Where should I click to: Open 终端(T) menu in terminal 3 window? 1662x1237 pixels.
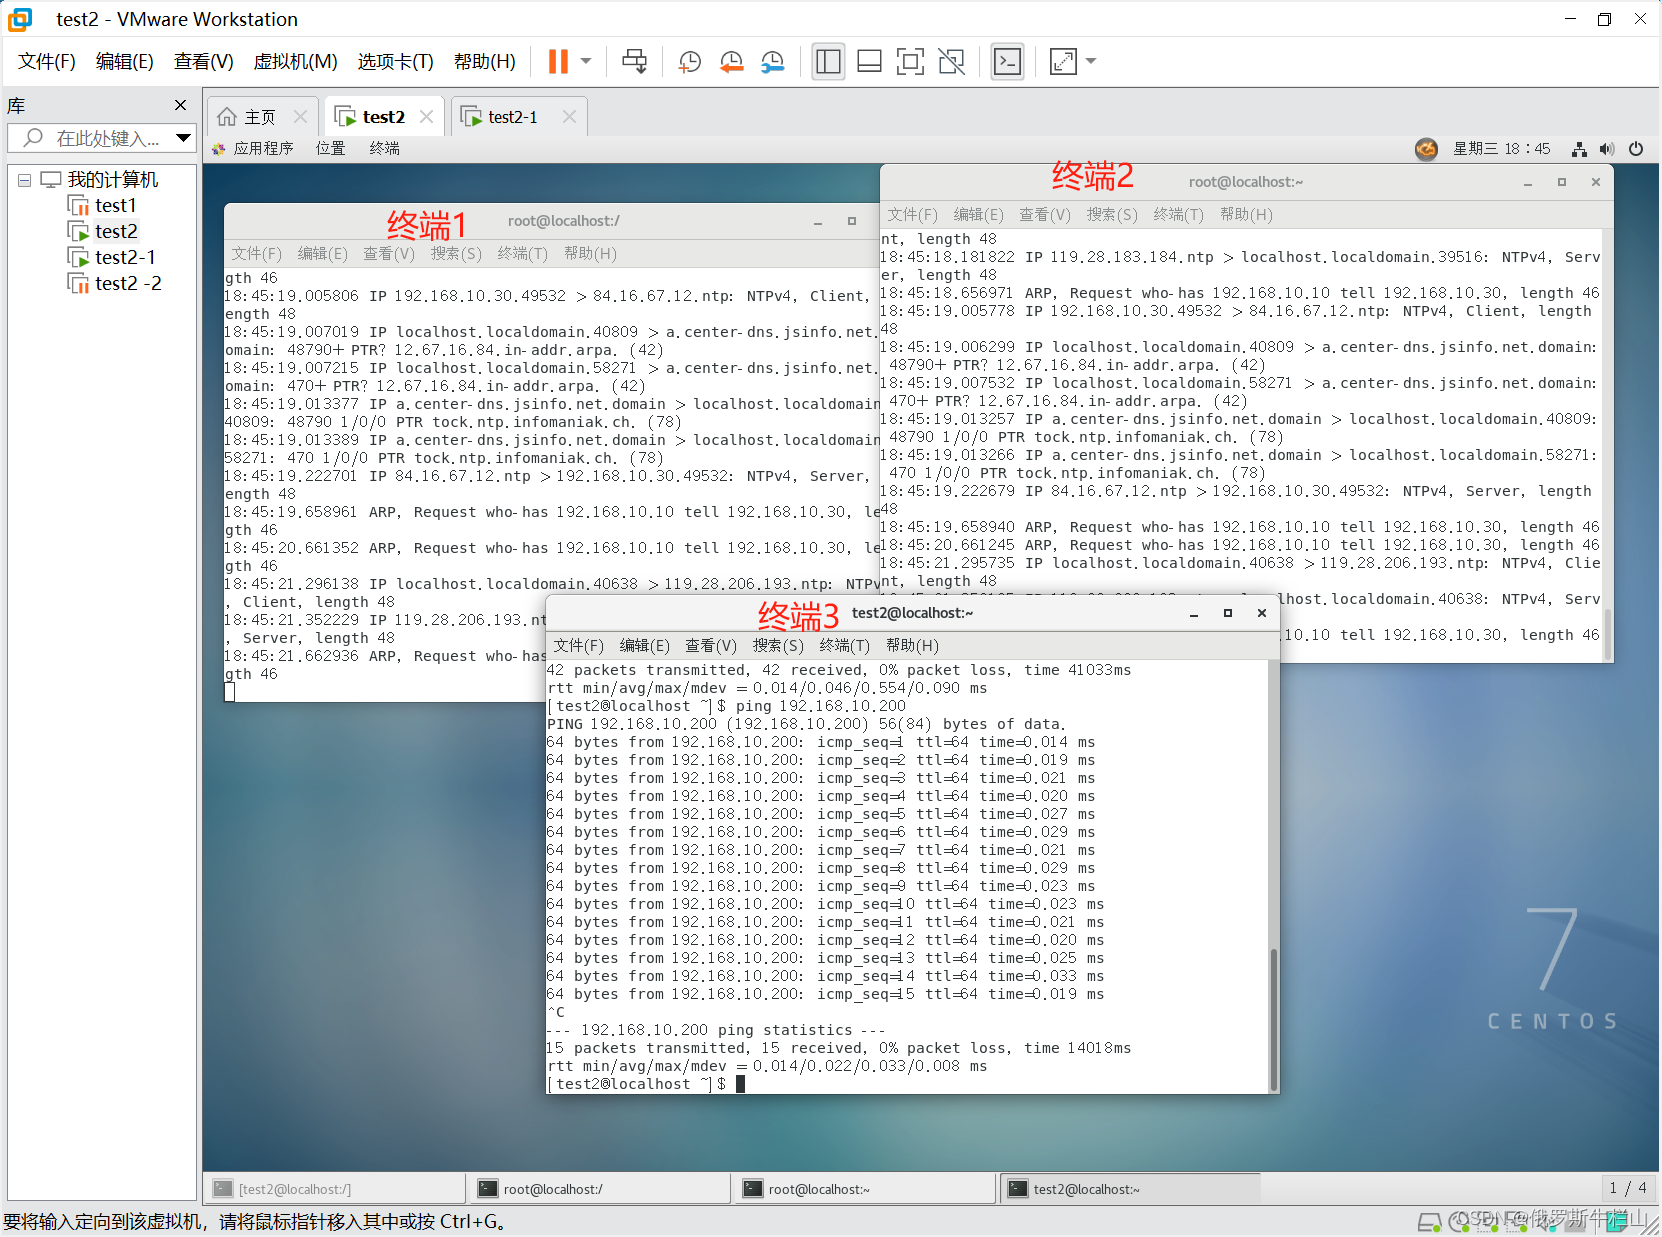(845, 646)
